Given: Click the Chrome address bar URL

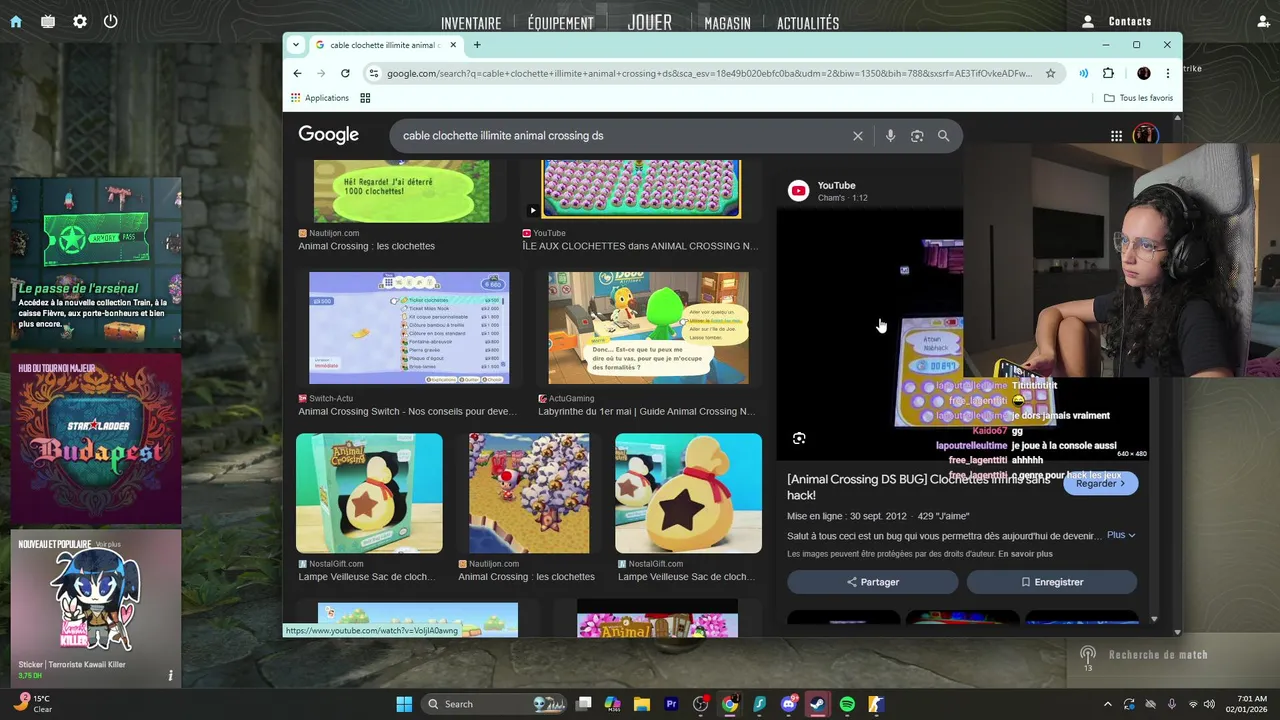Looking at the screenshot, I should [x=709, y=73].
